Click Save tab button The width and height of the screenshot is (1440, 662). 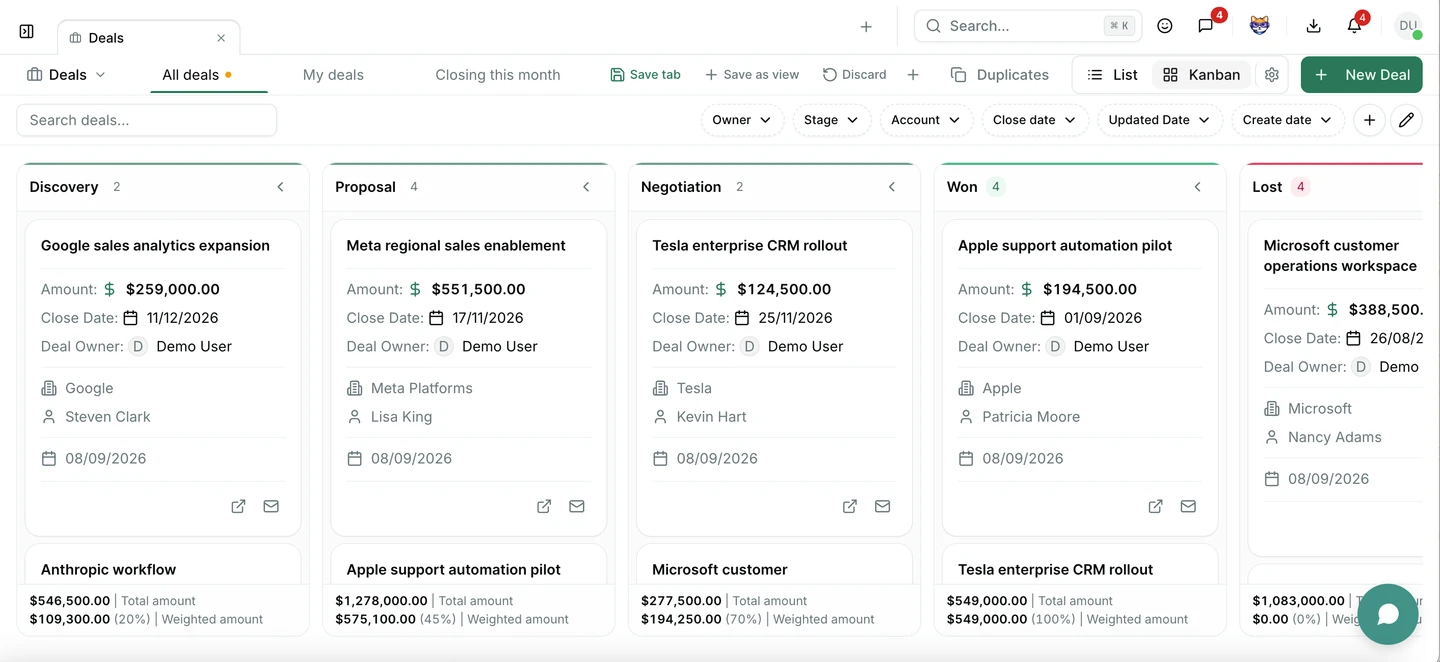coord(646,75)
